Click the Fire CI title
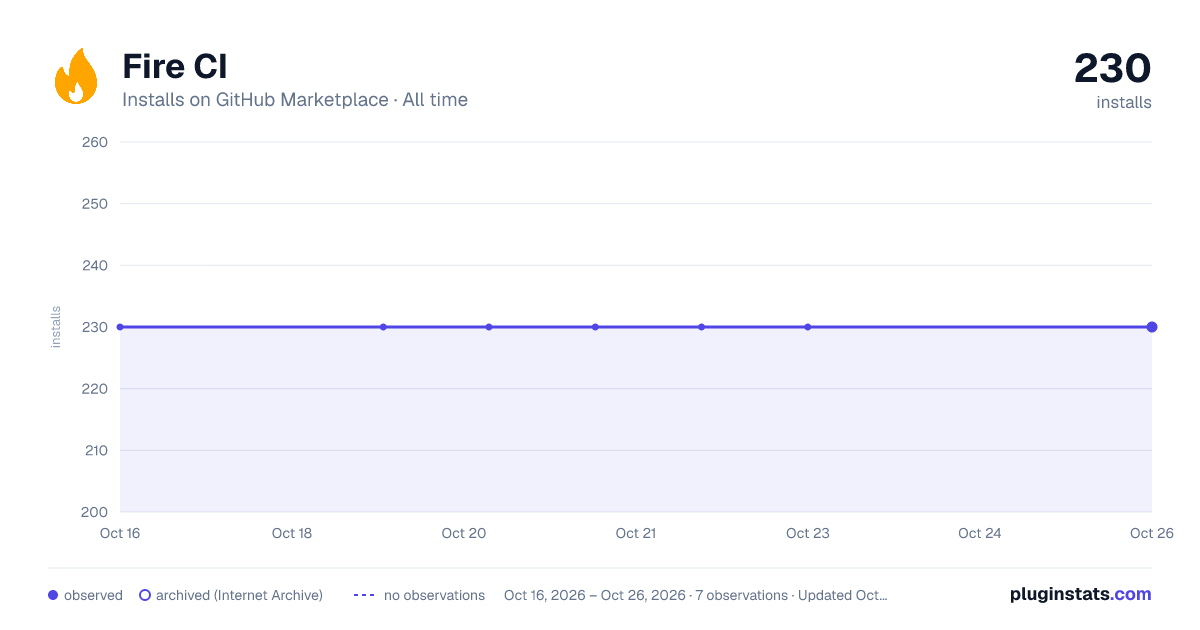1200x630 pixels. (x=175, y=67)
